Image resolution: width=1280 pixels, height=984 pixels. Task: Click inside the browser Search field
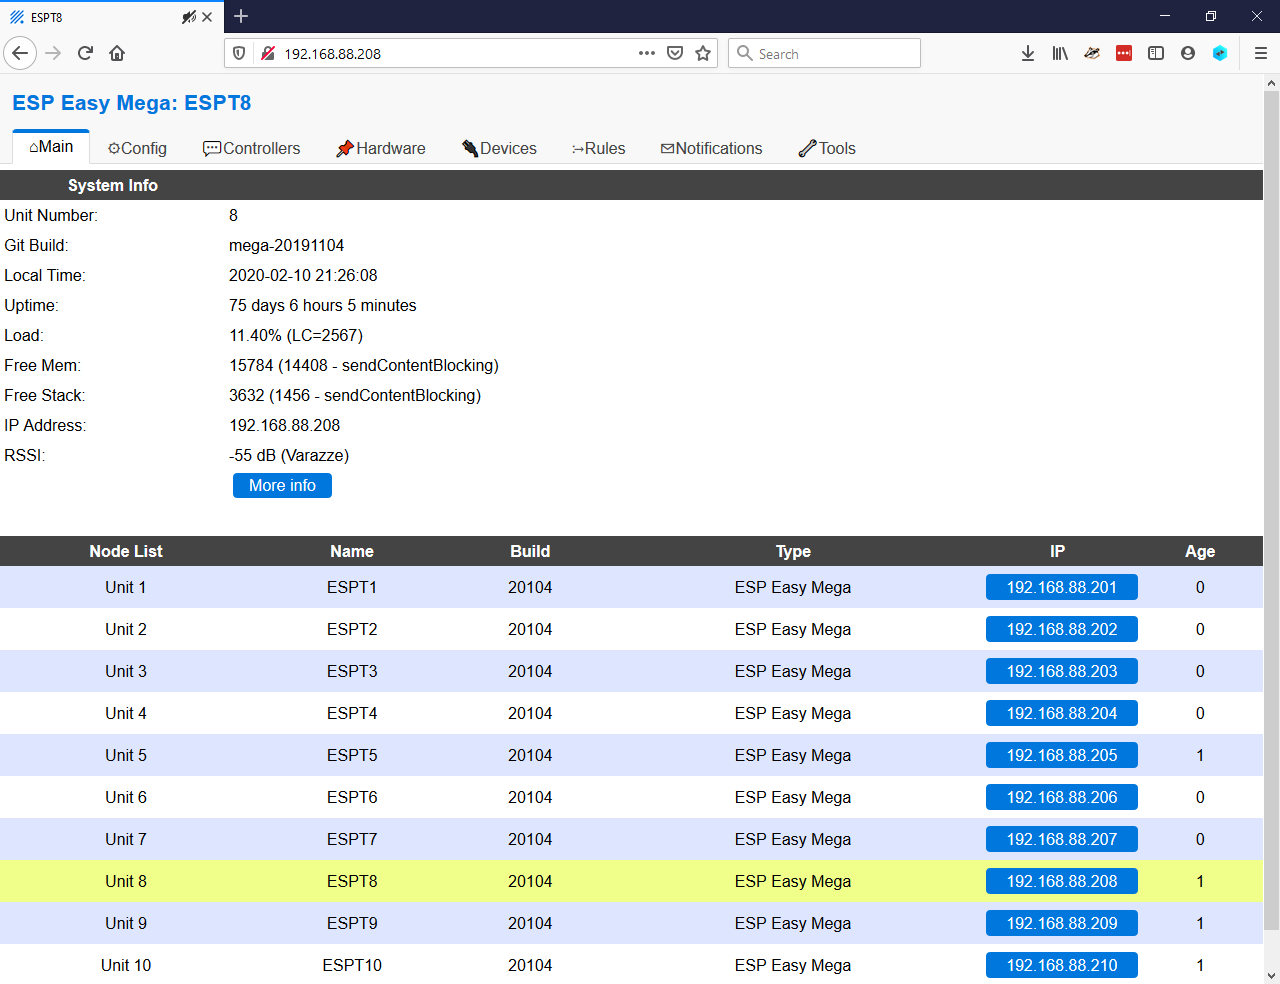pos(824,53)
